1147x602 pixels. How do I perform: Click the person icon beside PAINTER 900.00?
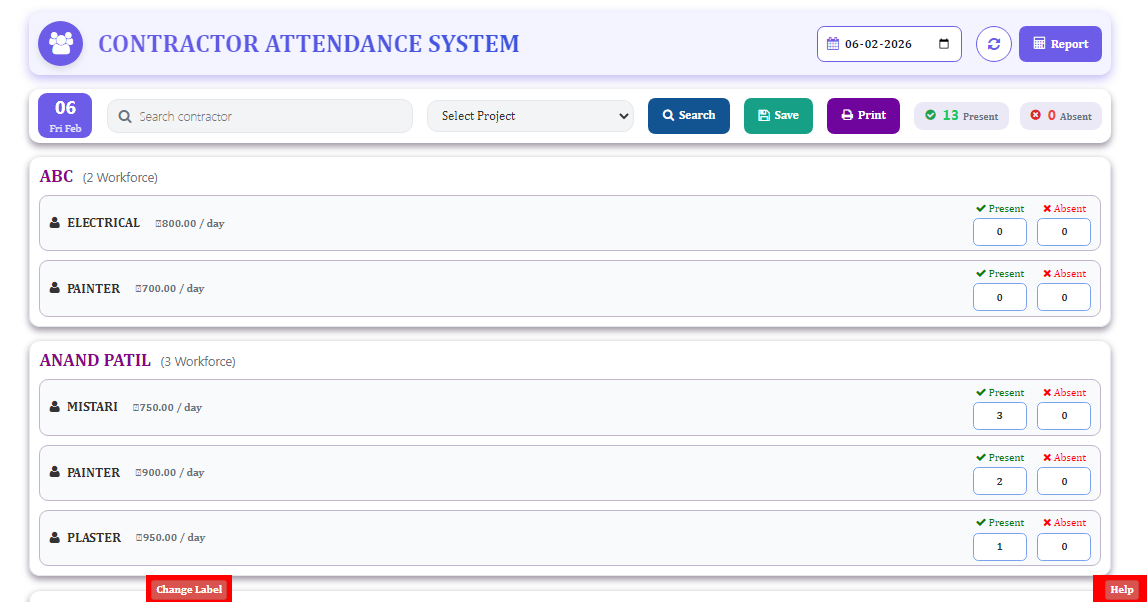click(x=55, y=473)
